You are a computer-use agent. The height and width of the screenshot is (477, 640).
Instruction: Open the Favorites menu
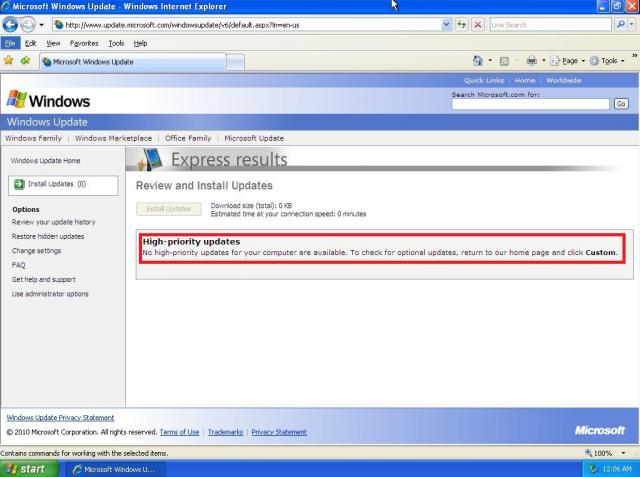(84, 43)
